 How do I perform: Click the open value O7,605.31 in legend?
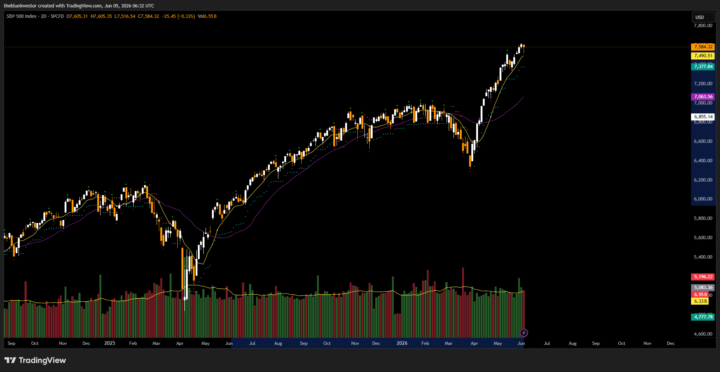point(77,17)
